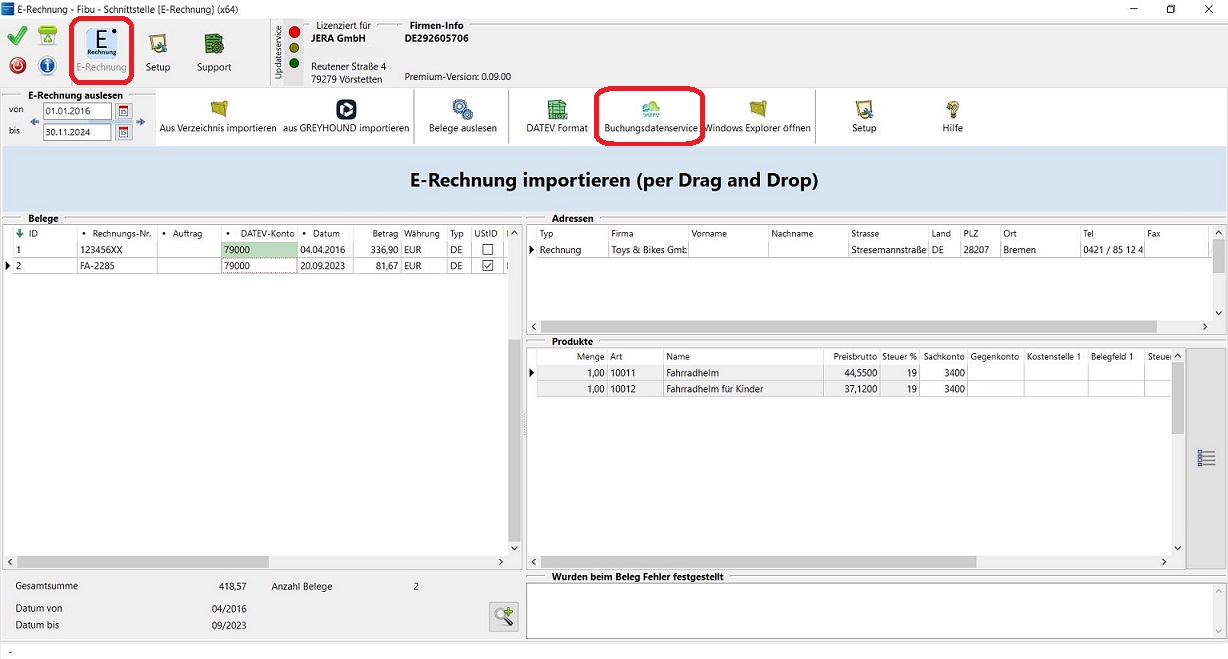1228x659 pixels.
Task: Open the Support section in top toolbar
Action: [213, 50]
